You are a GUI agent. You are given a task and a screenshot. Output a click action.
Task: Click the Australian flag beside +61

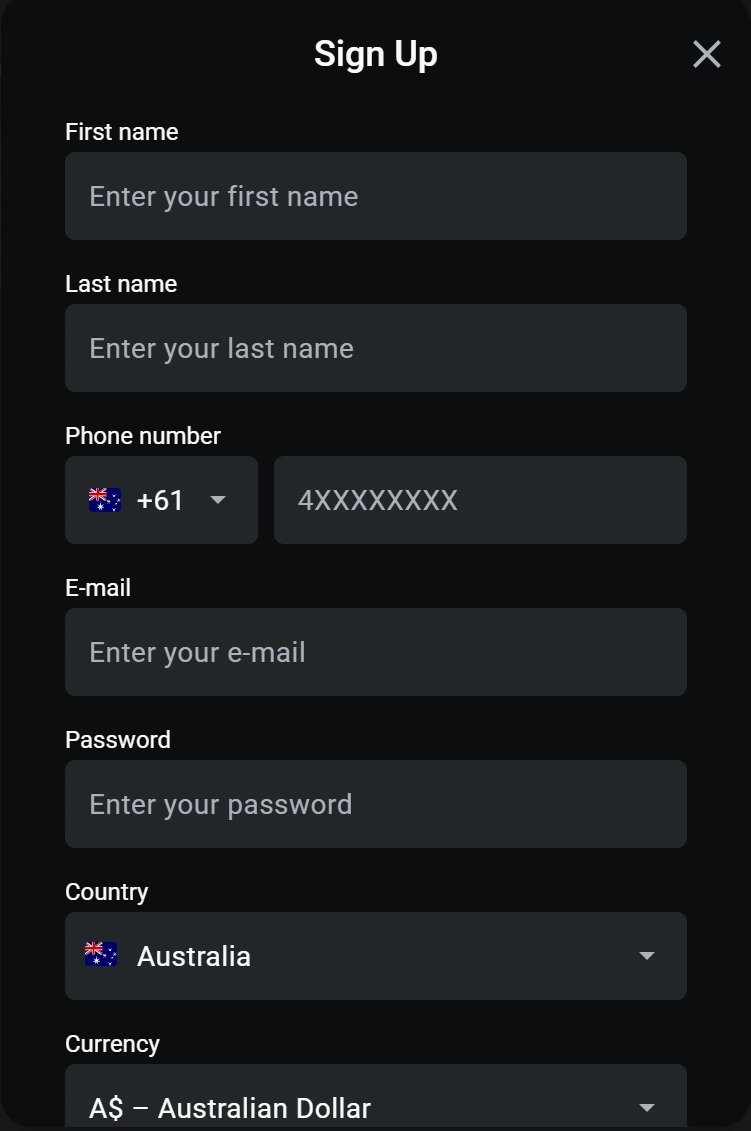pyautogui.click(x=104, y=499)
